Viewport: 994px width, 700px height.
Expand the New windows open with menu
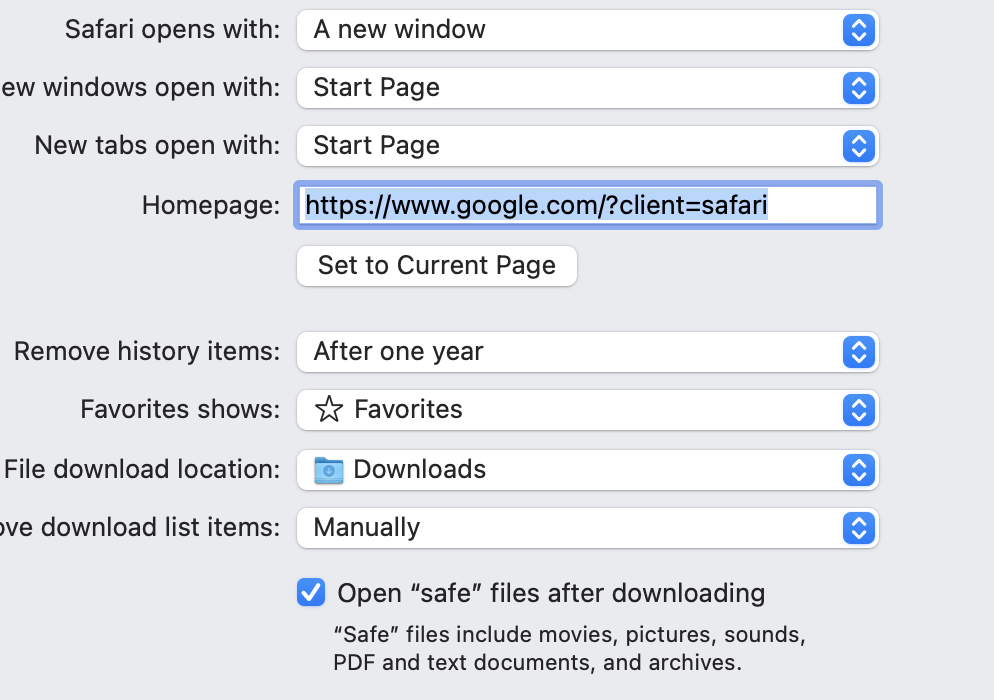[586, 88]
